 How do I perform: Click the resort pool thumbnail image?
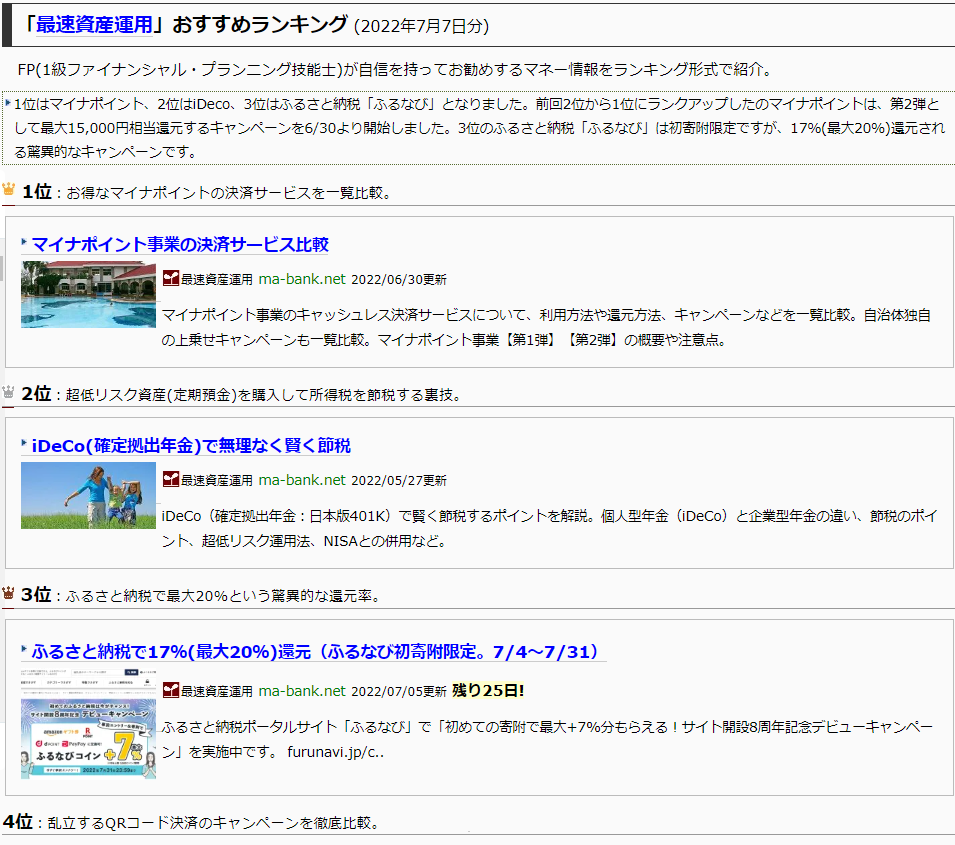click(88, 294)
